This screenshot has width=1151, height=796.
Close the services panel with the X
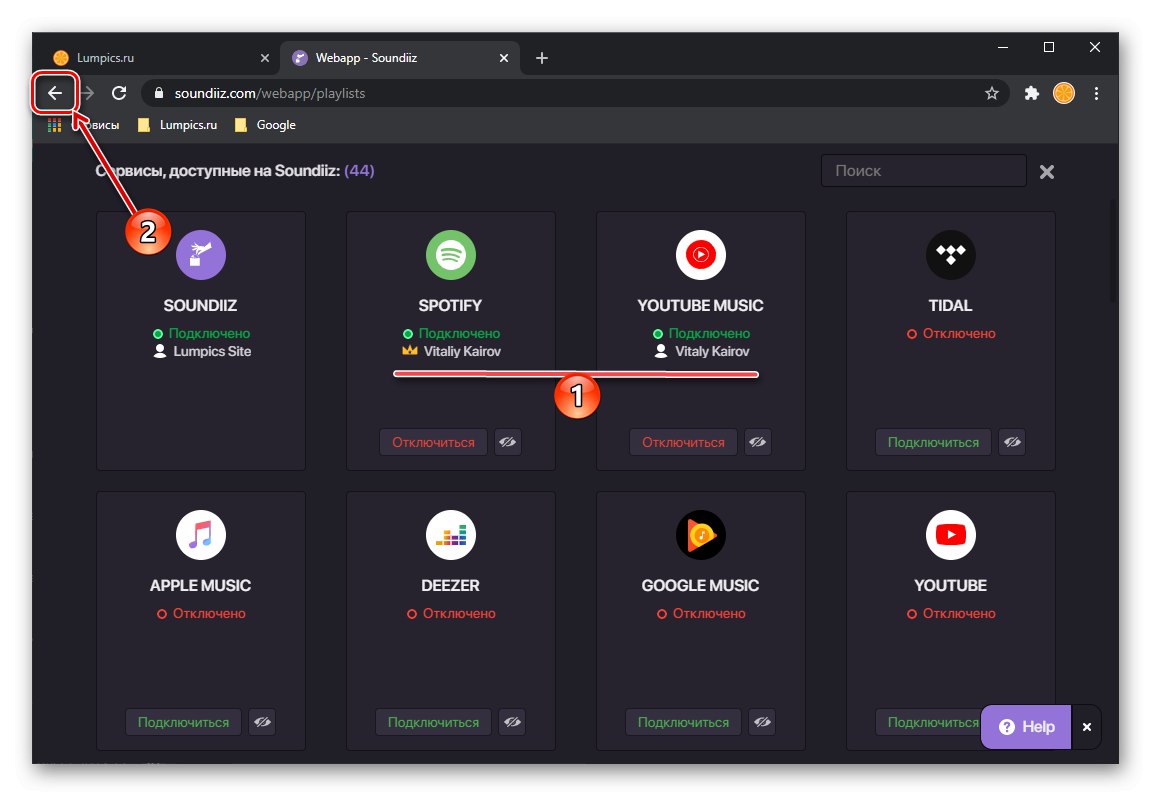1047,172
